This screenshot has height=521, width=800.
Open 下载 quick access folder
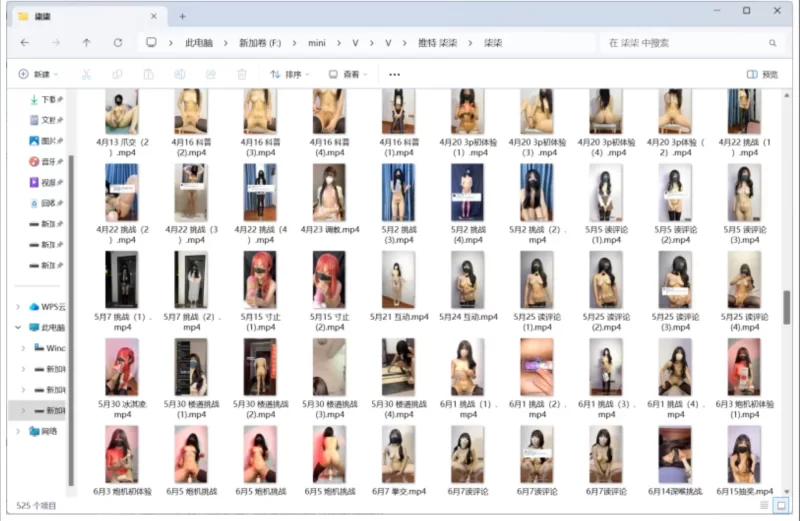(46, 100)
